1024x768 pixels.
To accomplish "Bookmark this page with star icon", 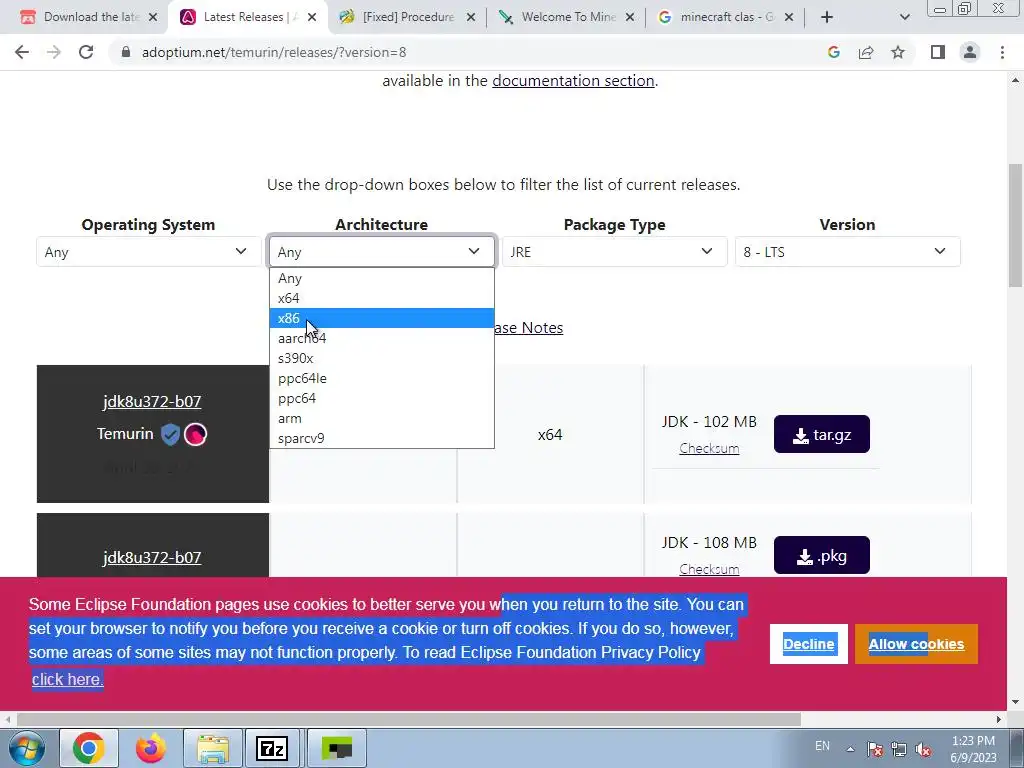I will point(898,52).
